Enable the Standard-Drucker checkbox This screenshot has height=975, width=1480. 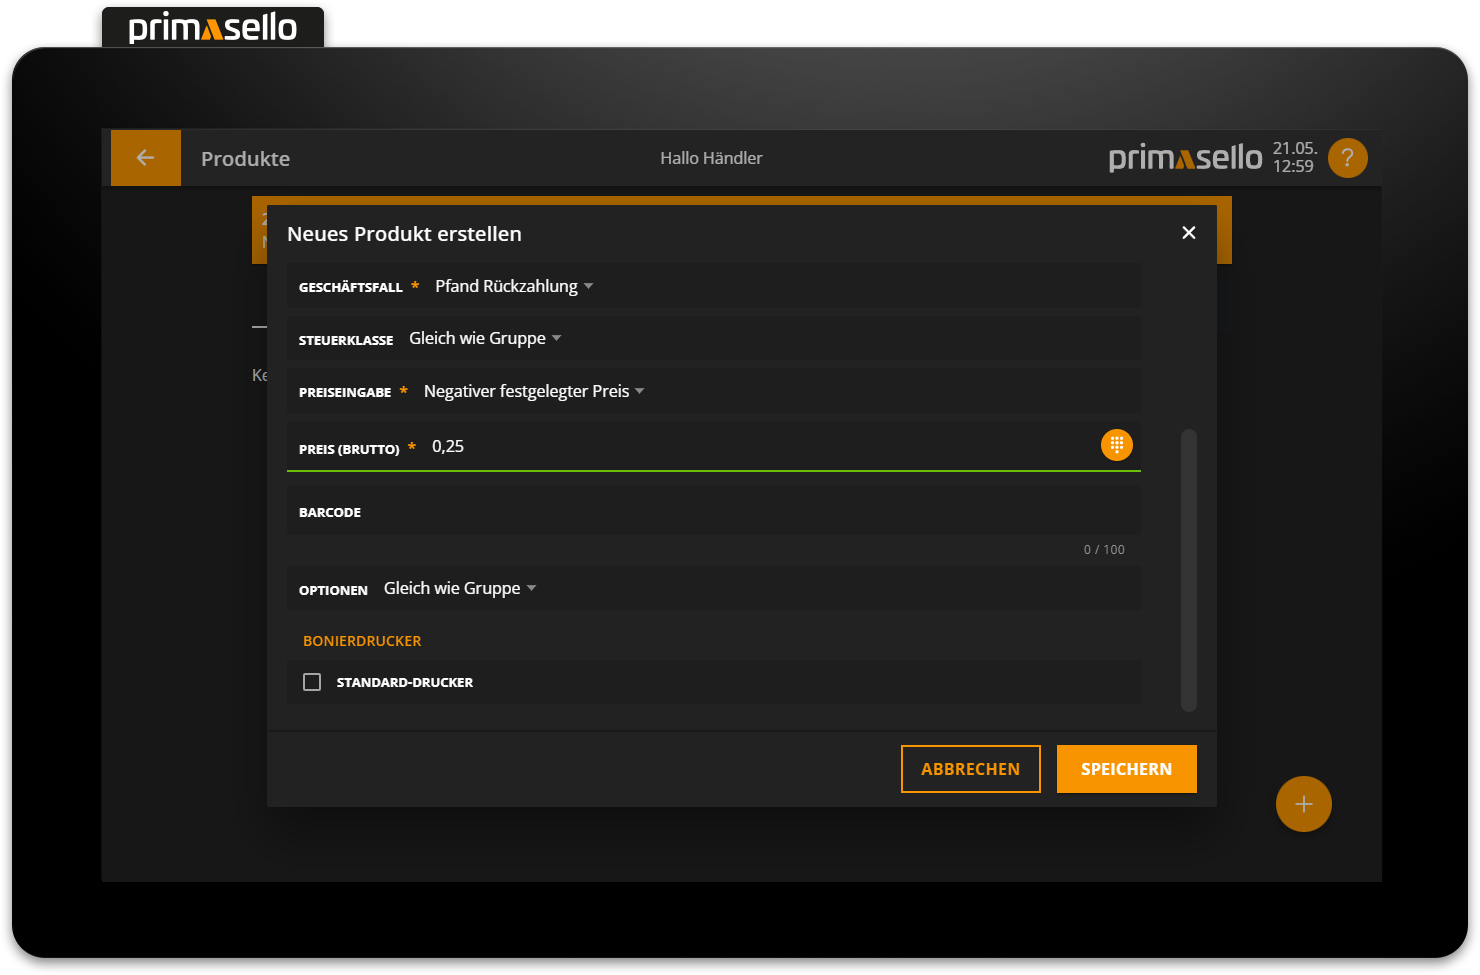(312, 682)
